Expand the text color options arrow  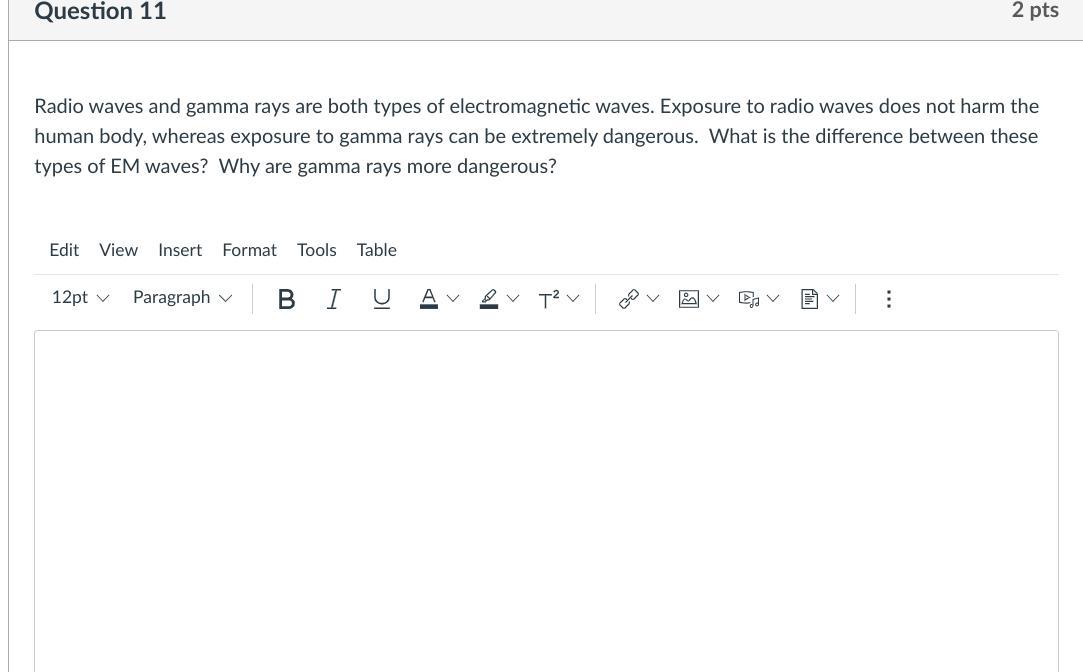click(x=453, y=298)
